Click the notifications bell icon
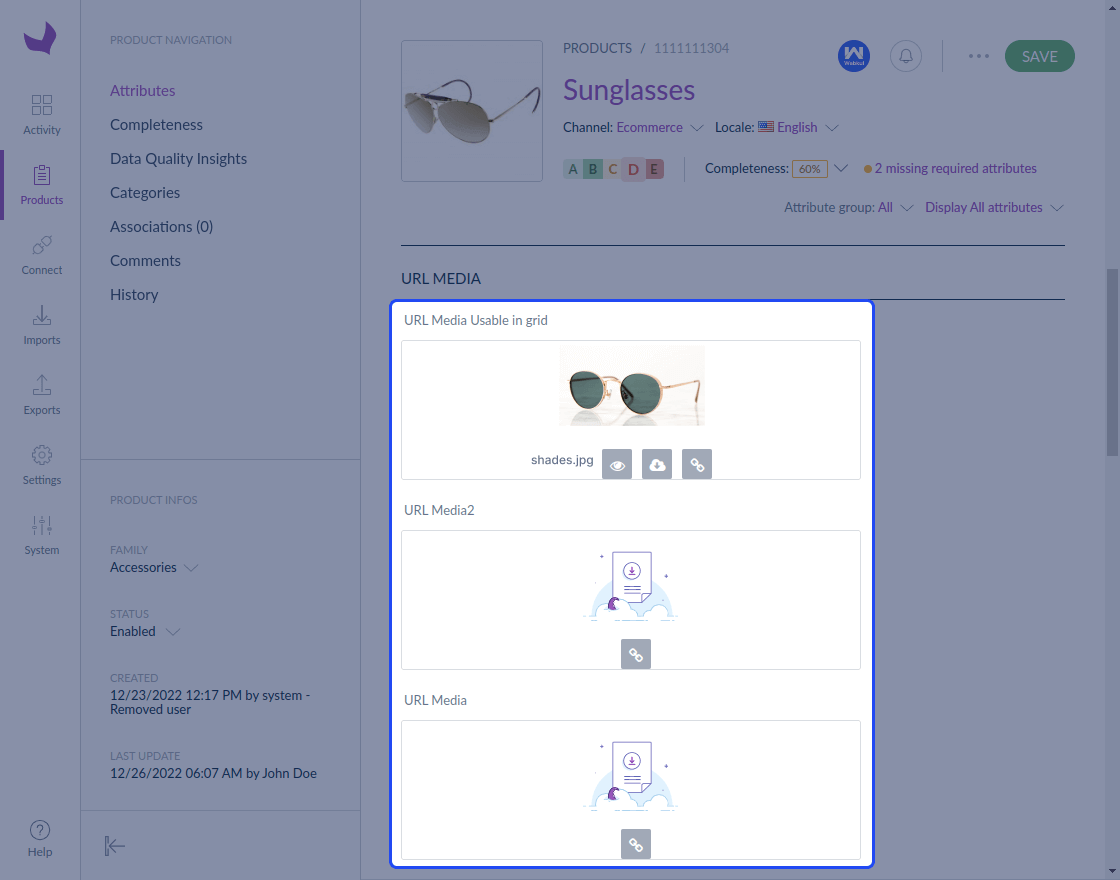This screenshot has width=1120, height=880. point(906,56)
